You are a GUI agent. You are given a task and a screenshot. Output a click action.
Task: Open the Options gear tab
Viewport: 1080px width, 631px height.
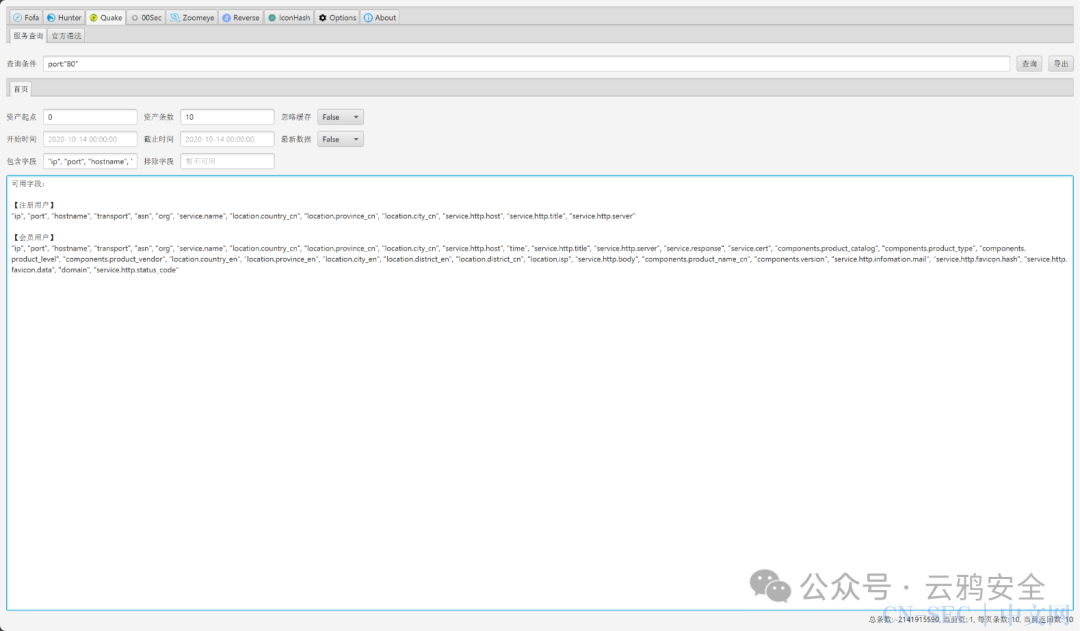tap(338, 17)
